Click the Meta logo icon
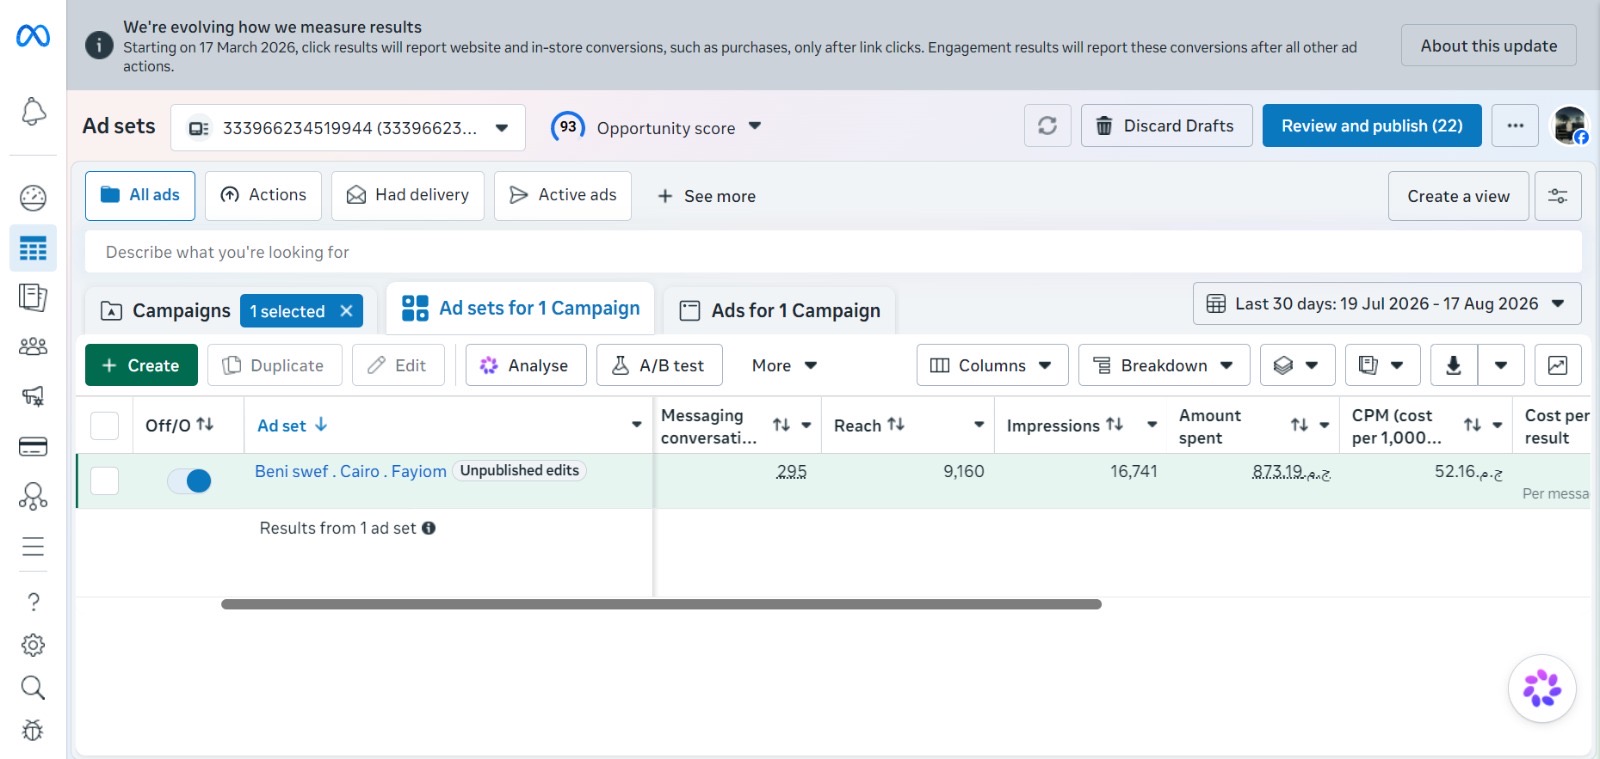1600x759 pixels. click(33, 36)
